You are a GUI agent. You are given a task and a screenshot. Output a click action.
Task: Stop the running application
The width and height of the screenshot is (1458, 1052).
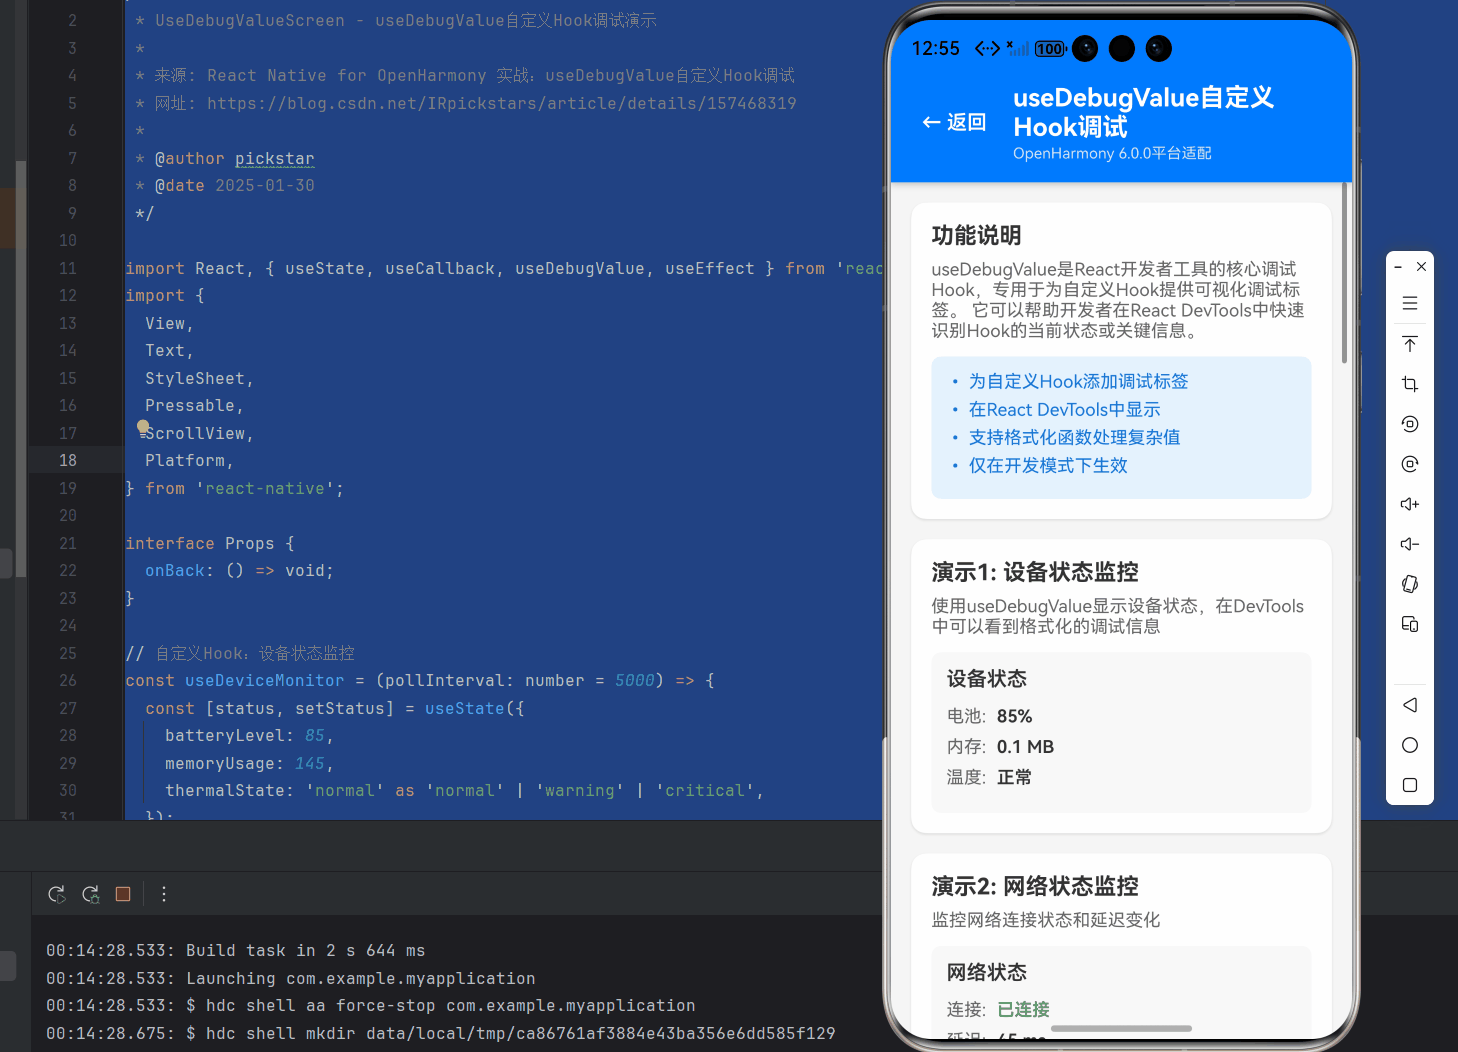coord(122,894)
